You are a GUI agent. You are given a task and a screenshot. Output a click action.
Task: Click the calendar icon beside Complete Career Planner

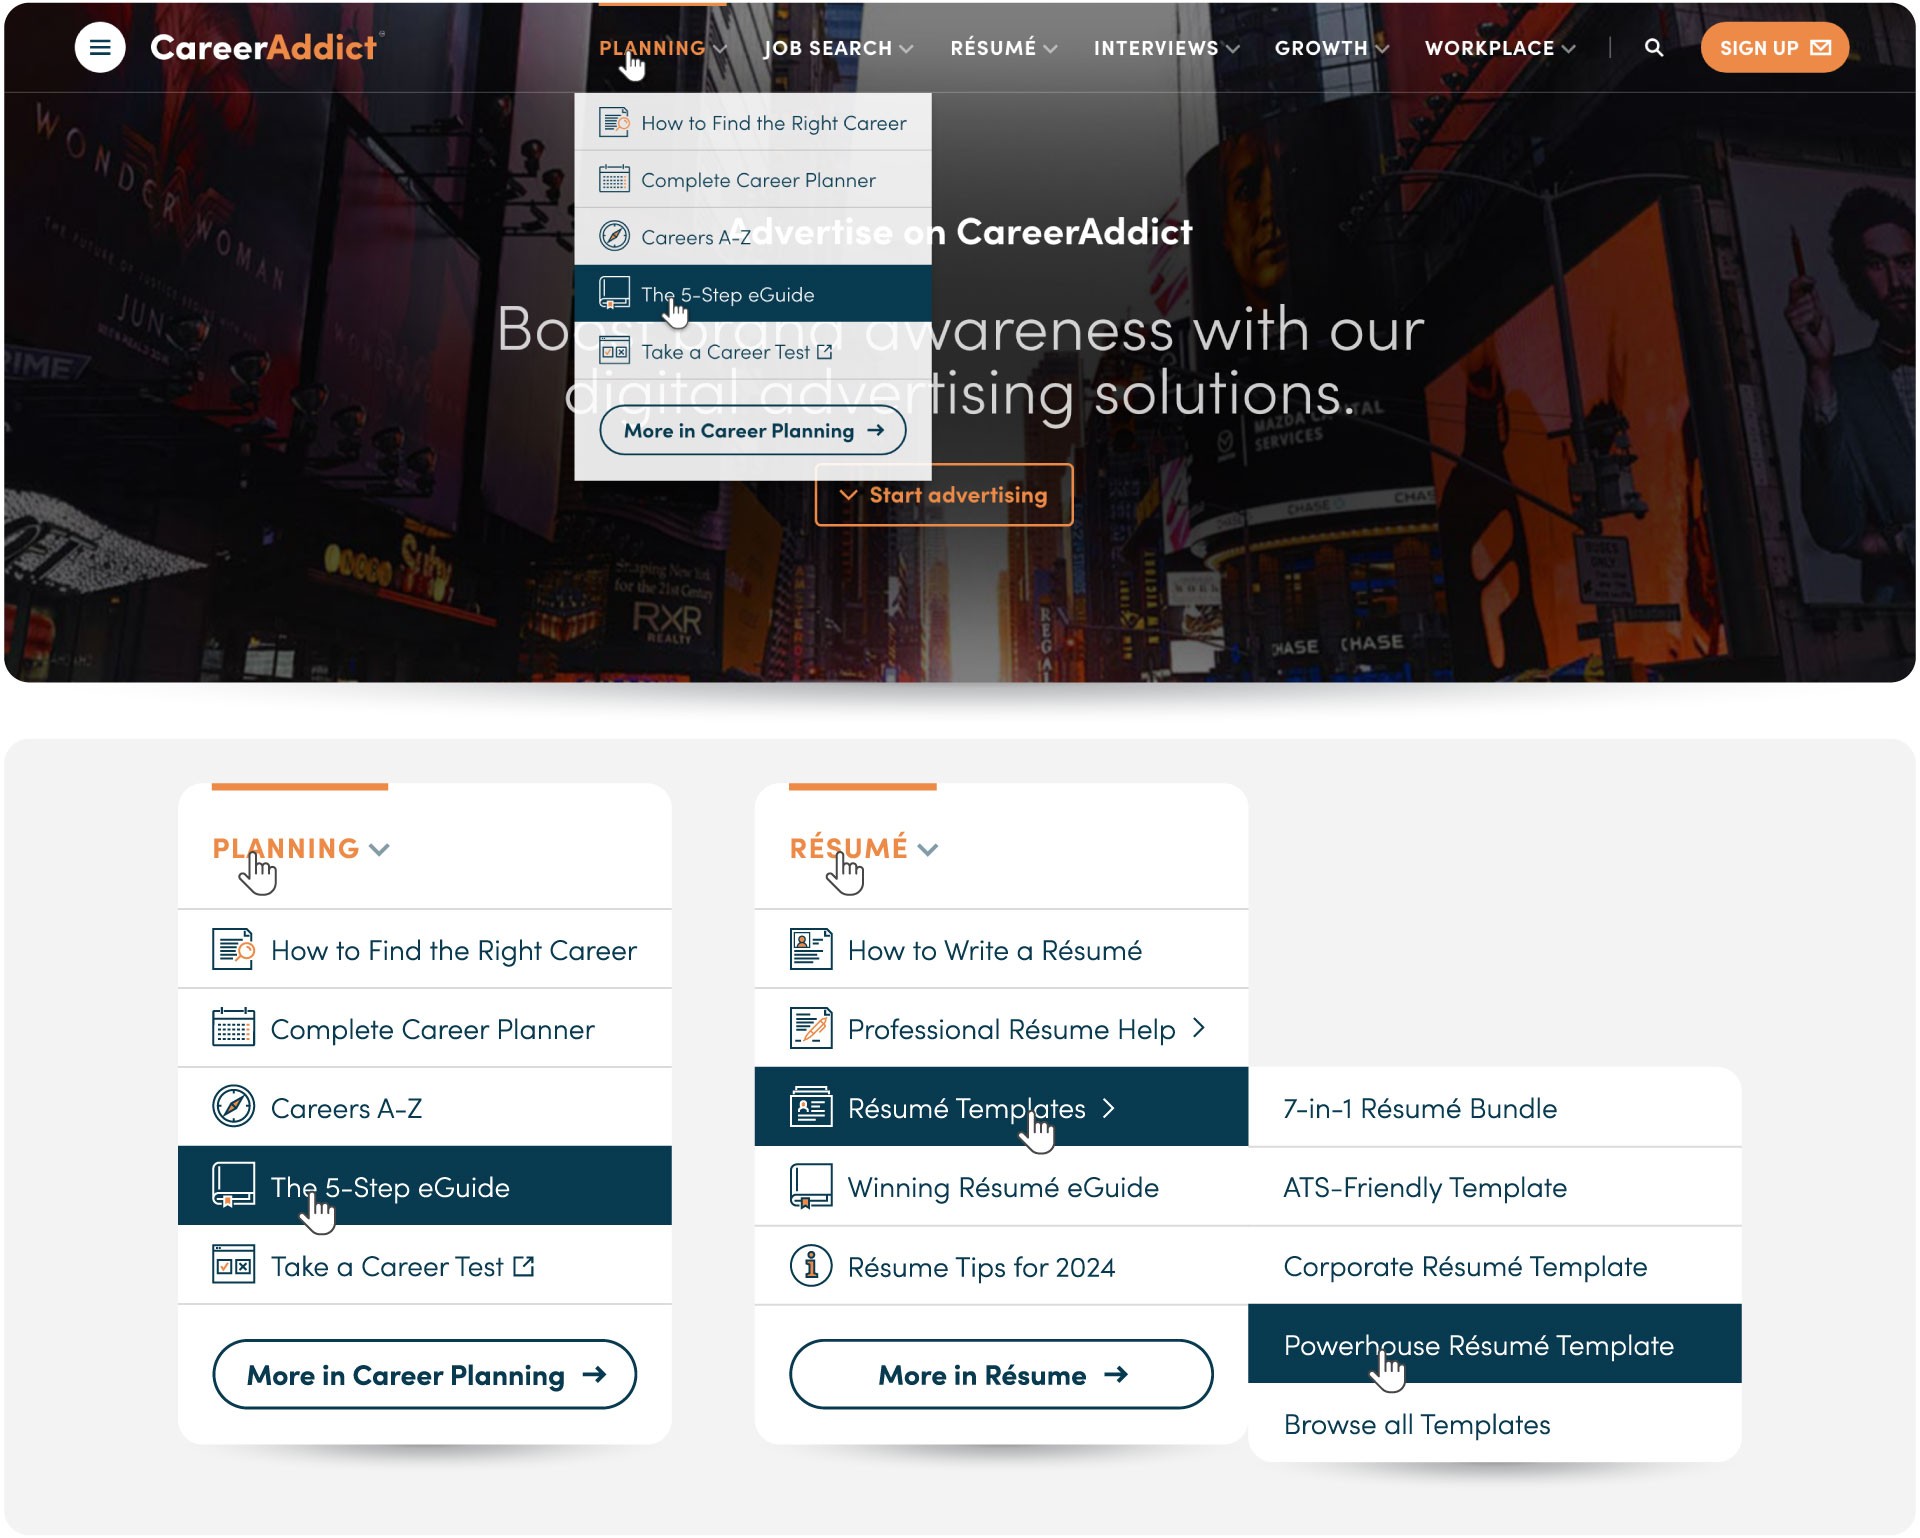(233, 1028)
